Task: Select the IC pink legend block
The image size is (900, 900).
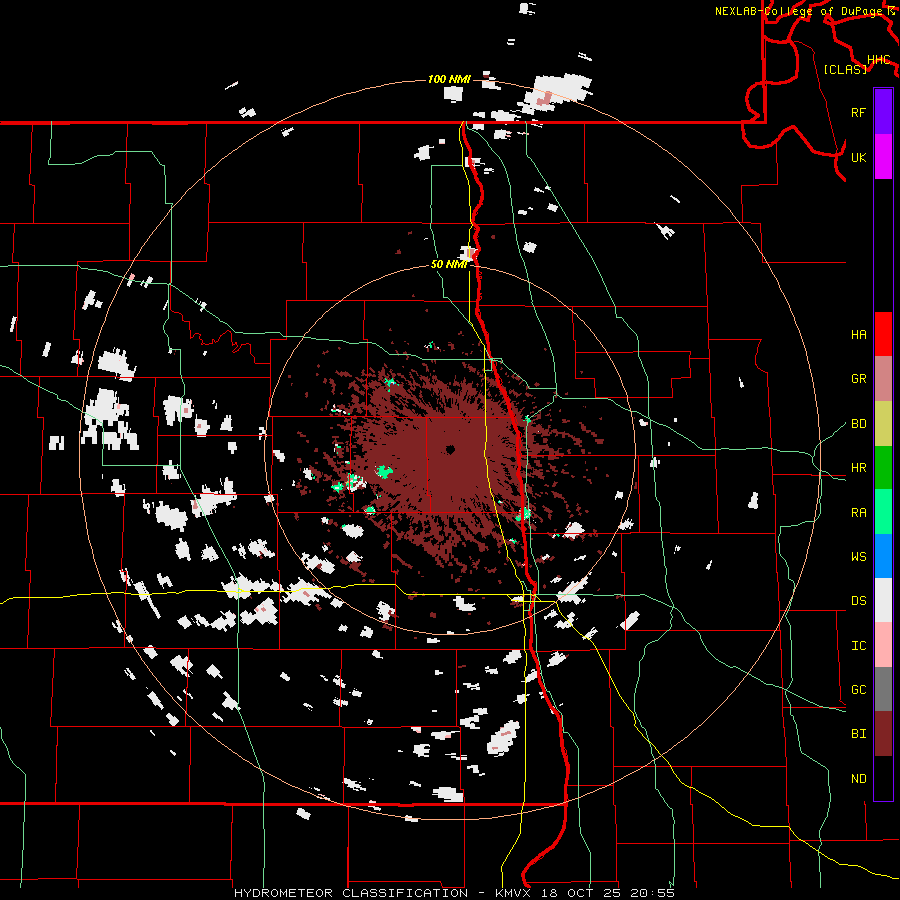Action: [883, 645]
